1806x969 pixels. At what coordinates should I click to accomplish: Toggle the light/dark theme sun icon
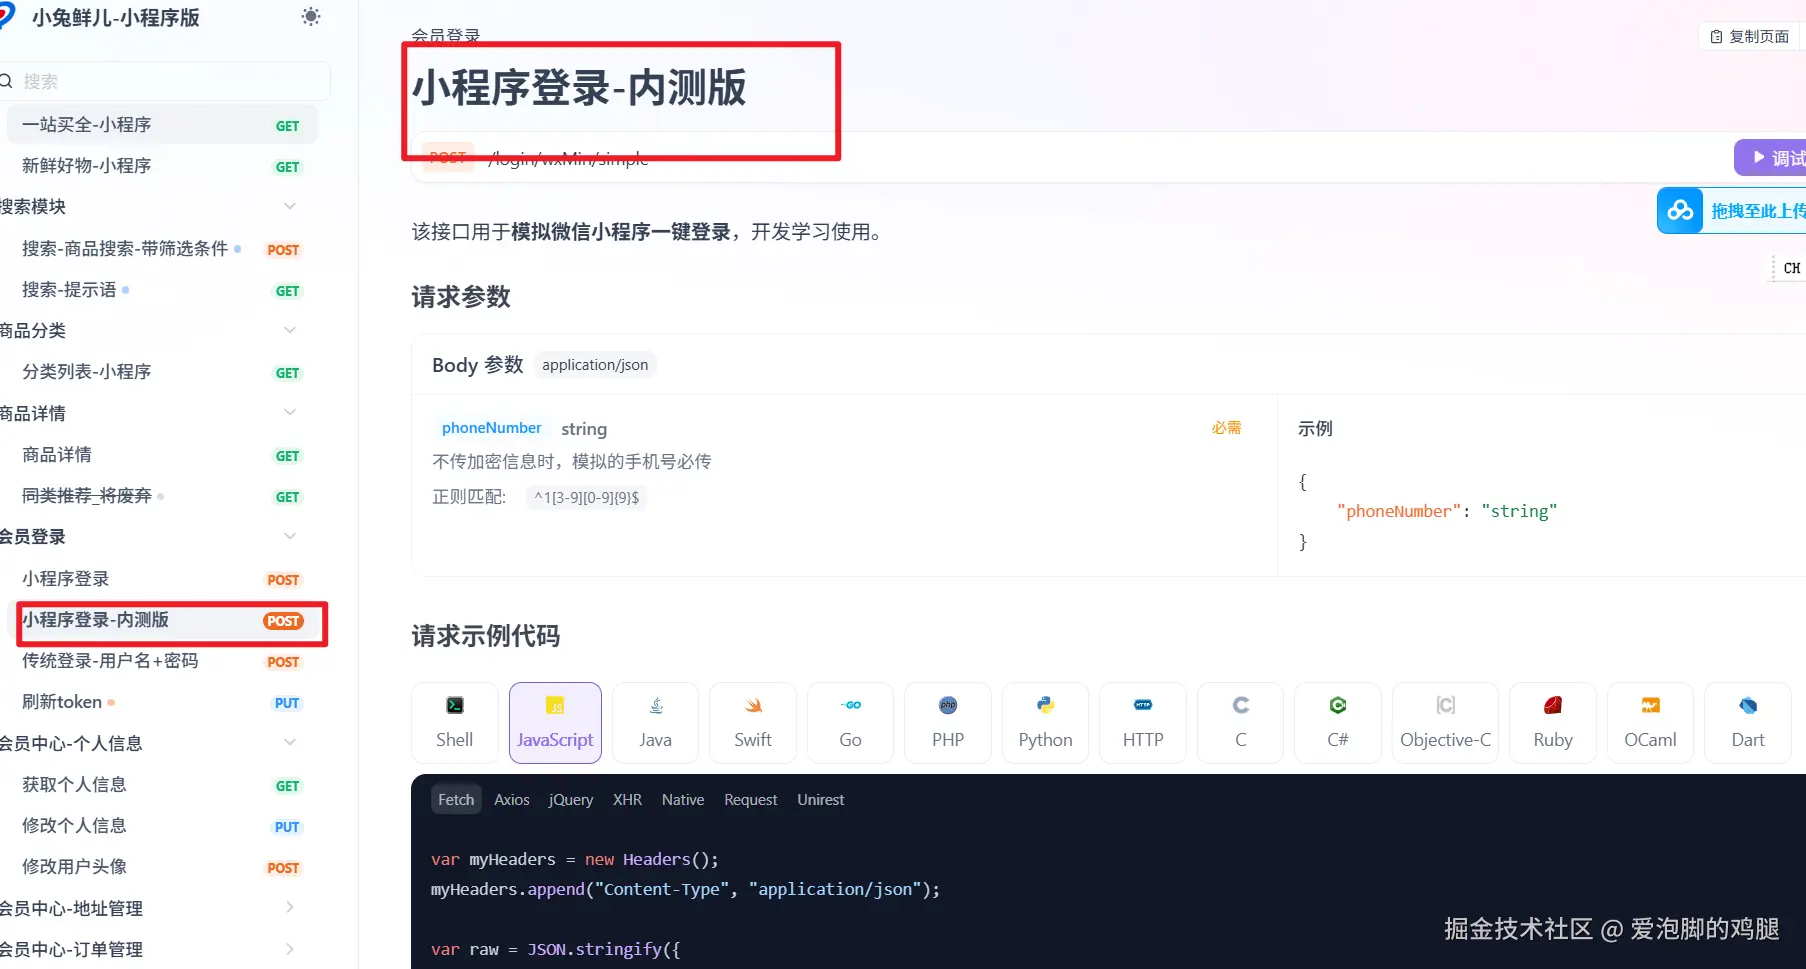311,17
